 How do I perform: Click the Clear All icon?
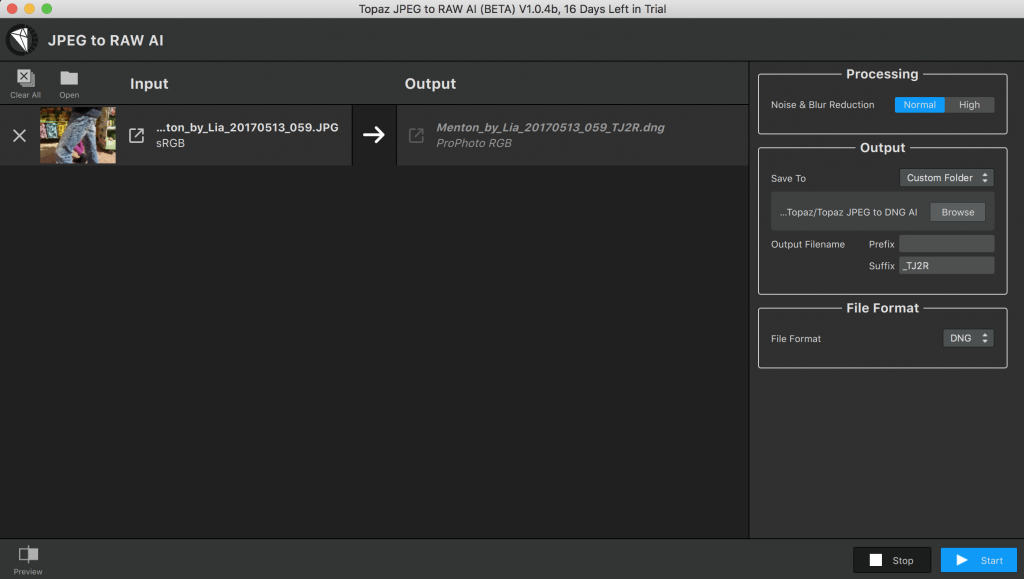[x=25, y=78]
